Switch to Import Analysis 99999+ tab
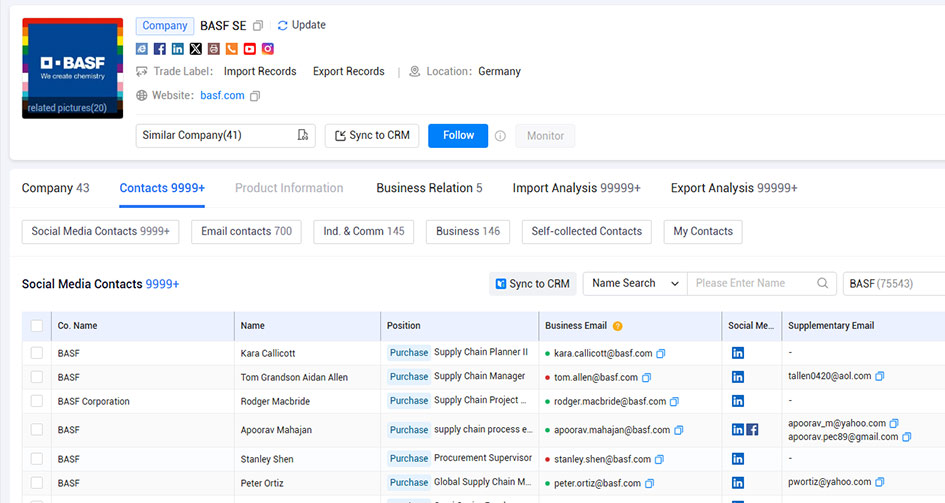The width and height of the screenshot is (945, 503). click(x=576, y=188)
